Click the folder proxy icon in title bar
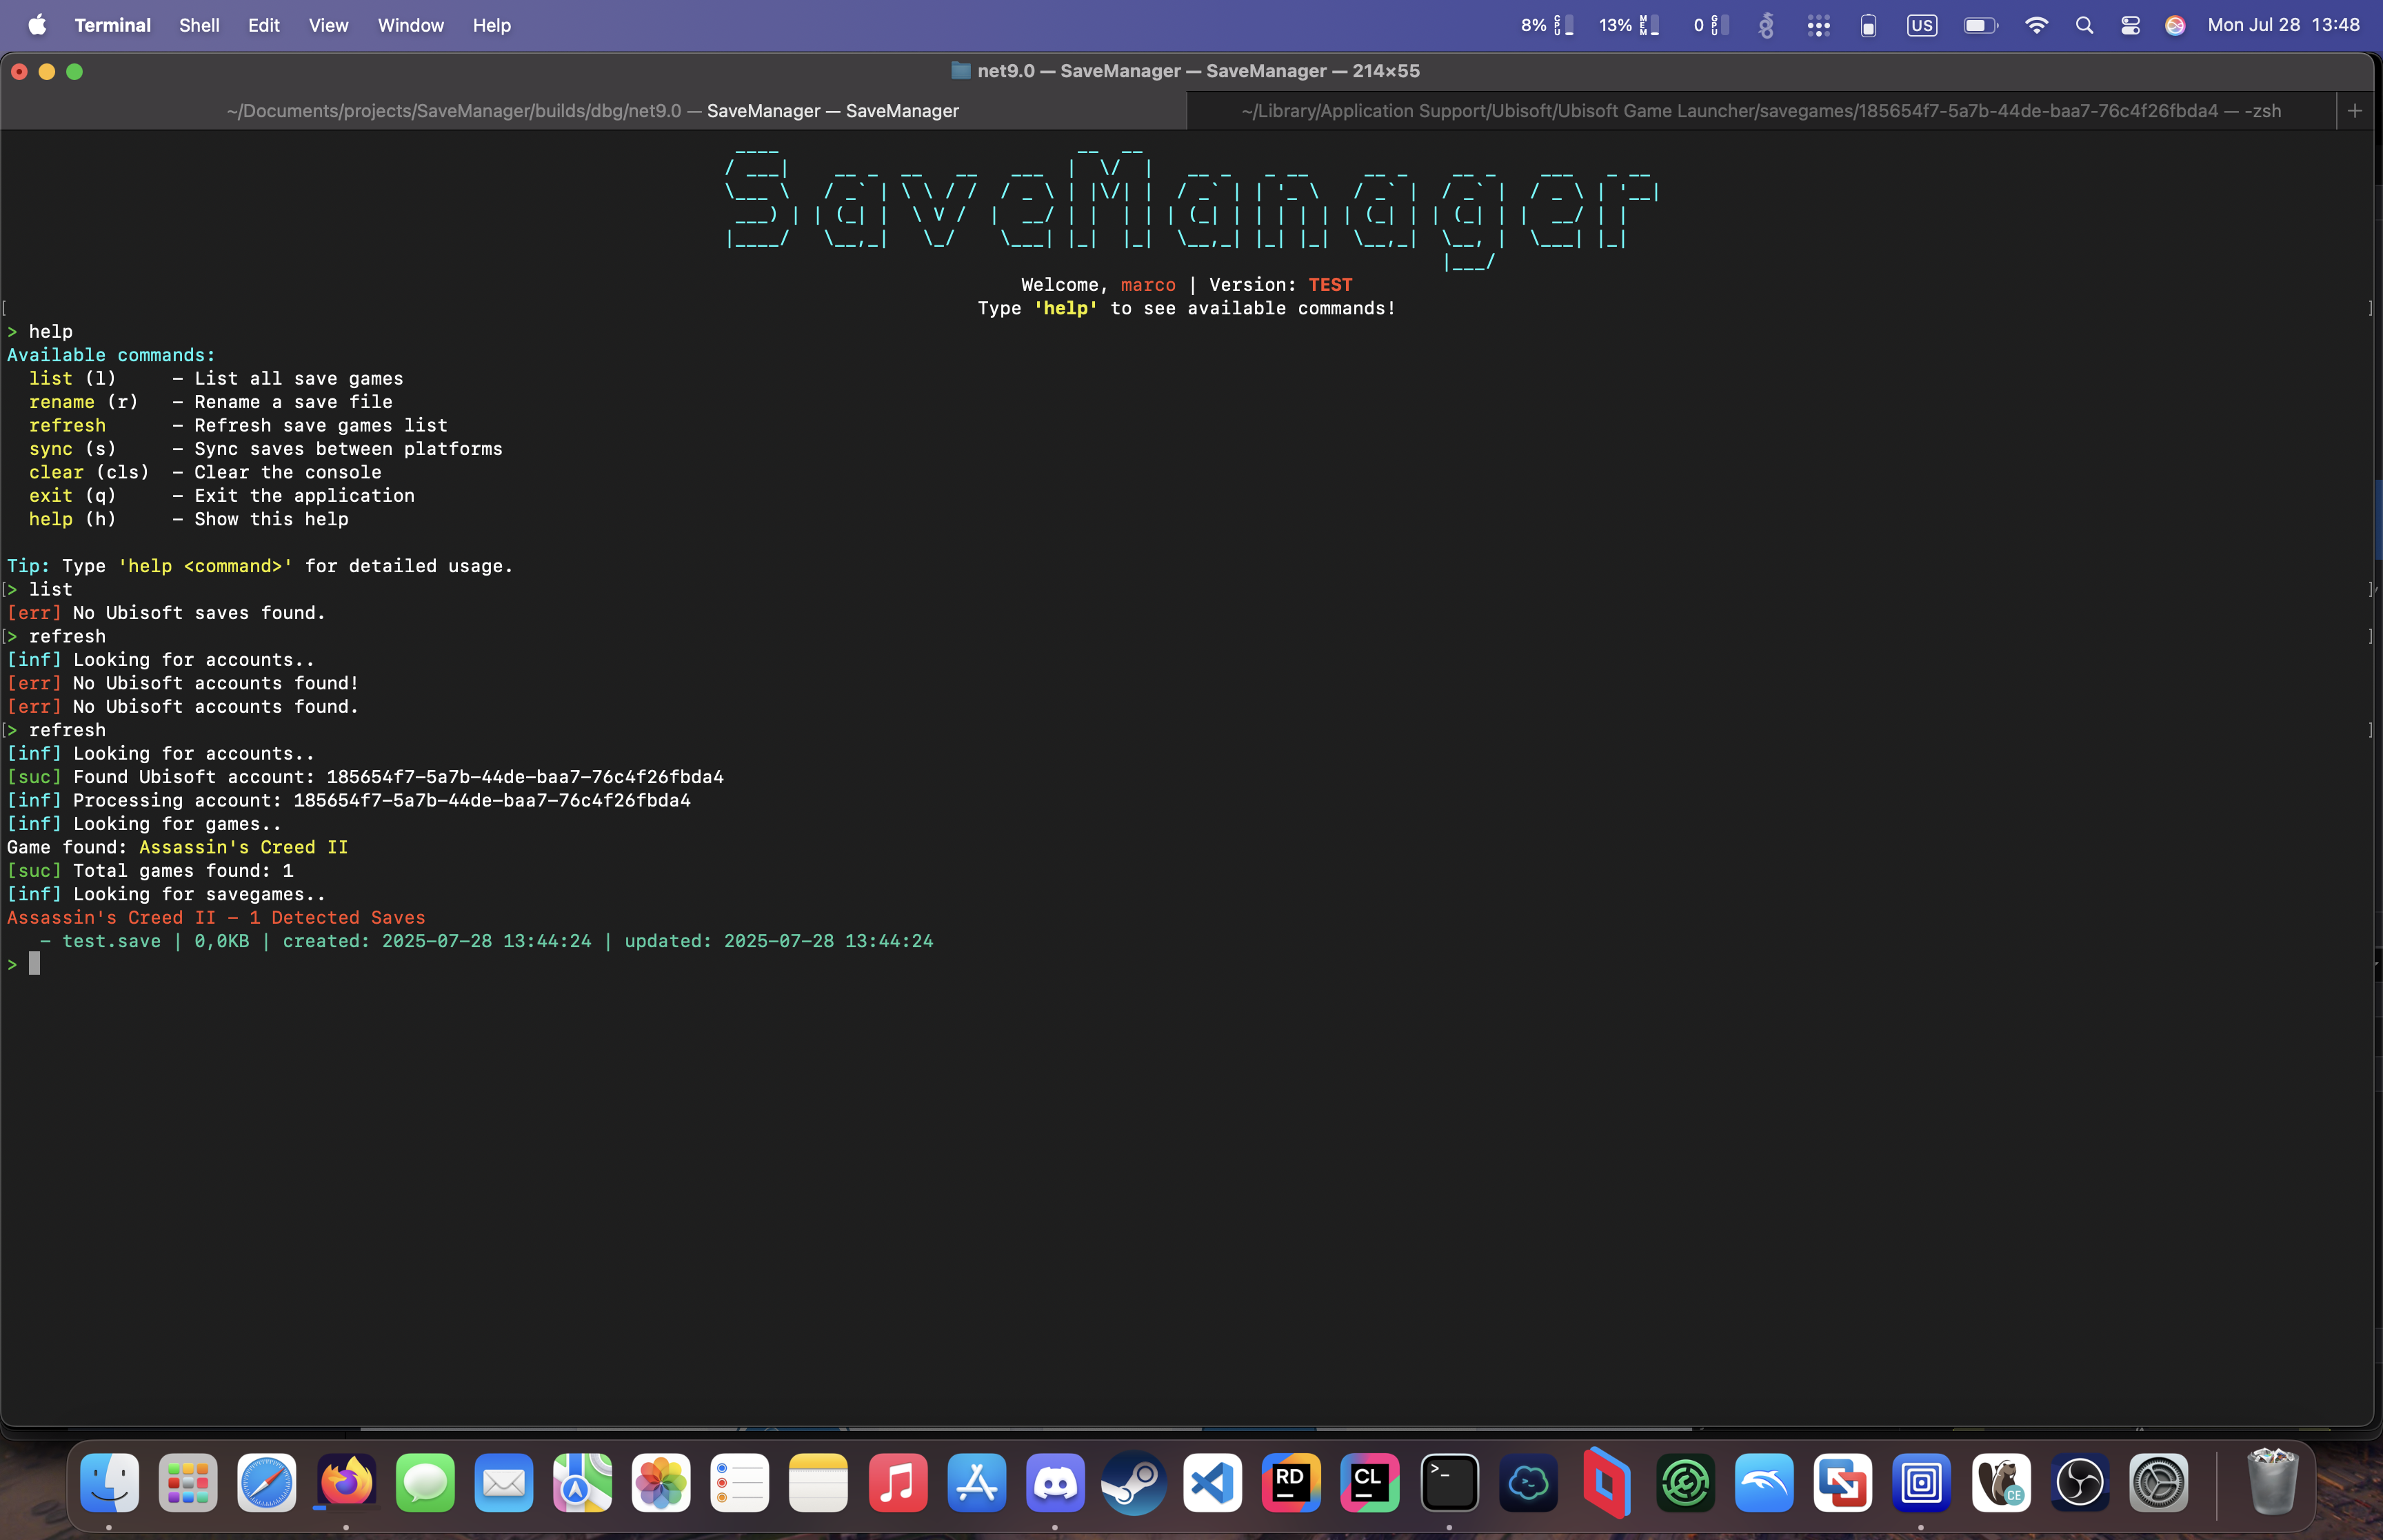 tap(961, 71)
